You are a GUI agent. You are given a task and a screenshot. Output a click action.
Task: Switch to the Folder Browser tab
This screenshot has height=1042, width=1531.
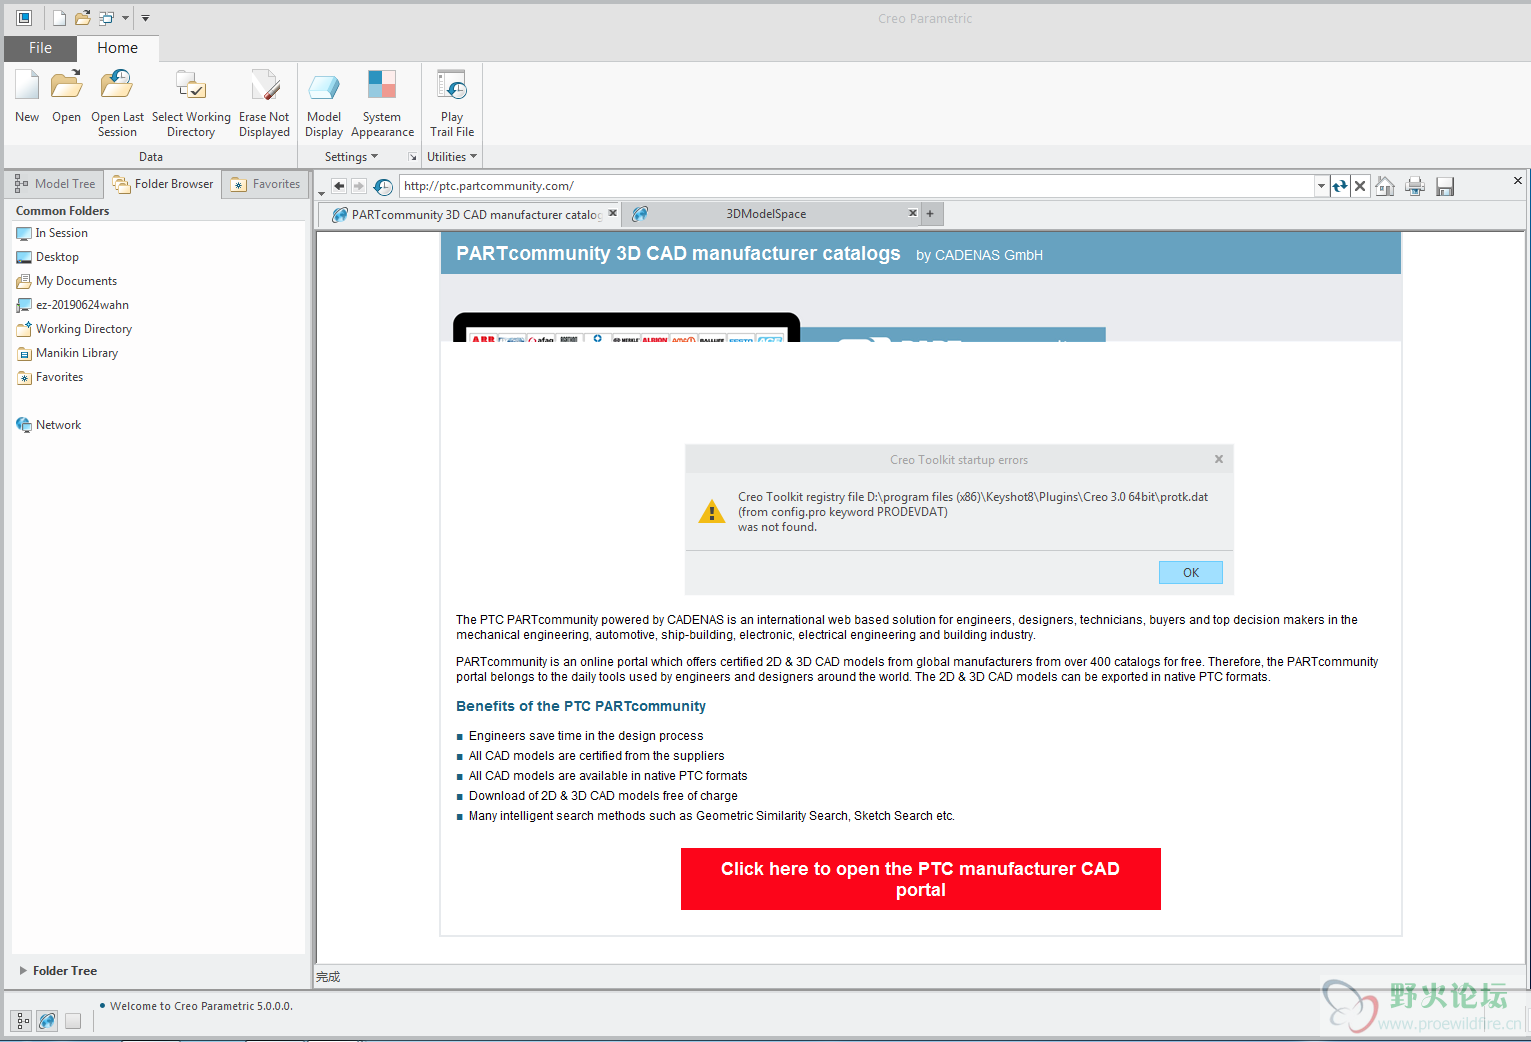pos(163,184)
